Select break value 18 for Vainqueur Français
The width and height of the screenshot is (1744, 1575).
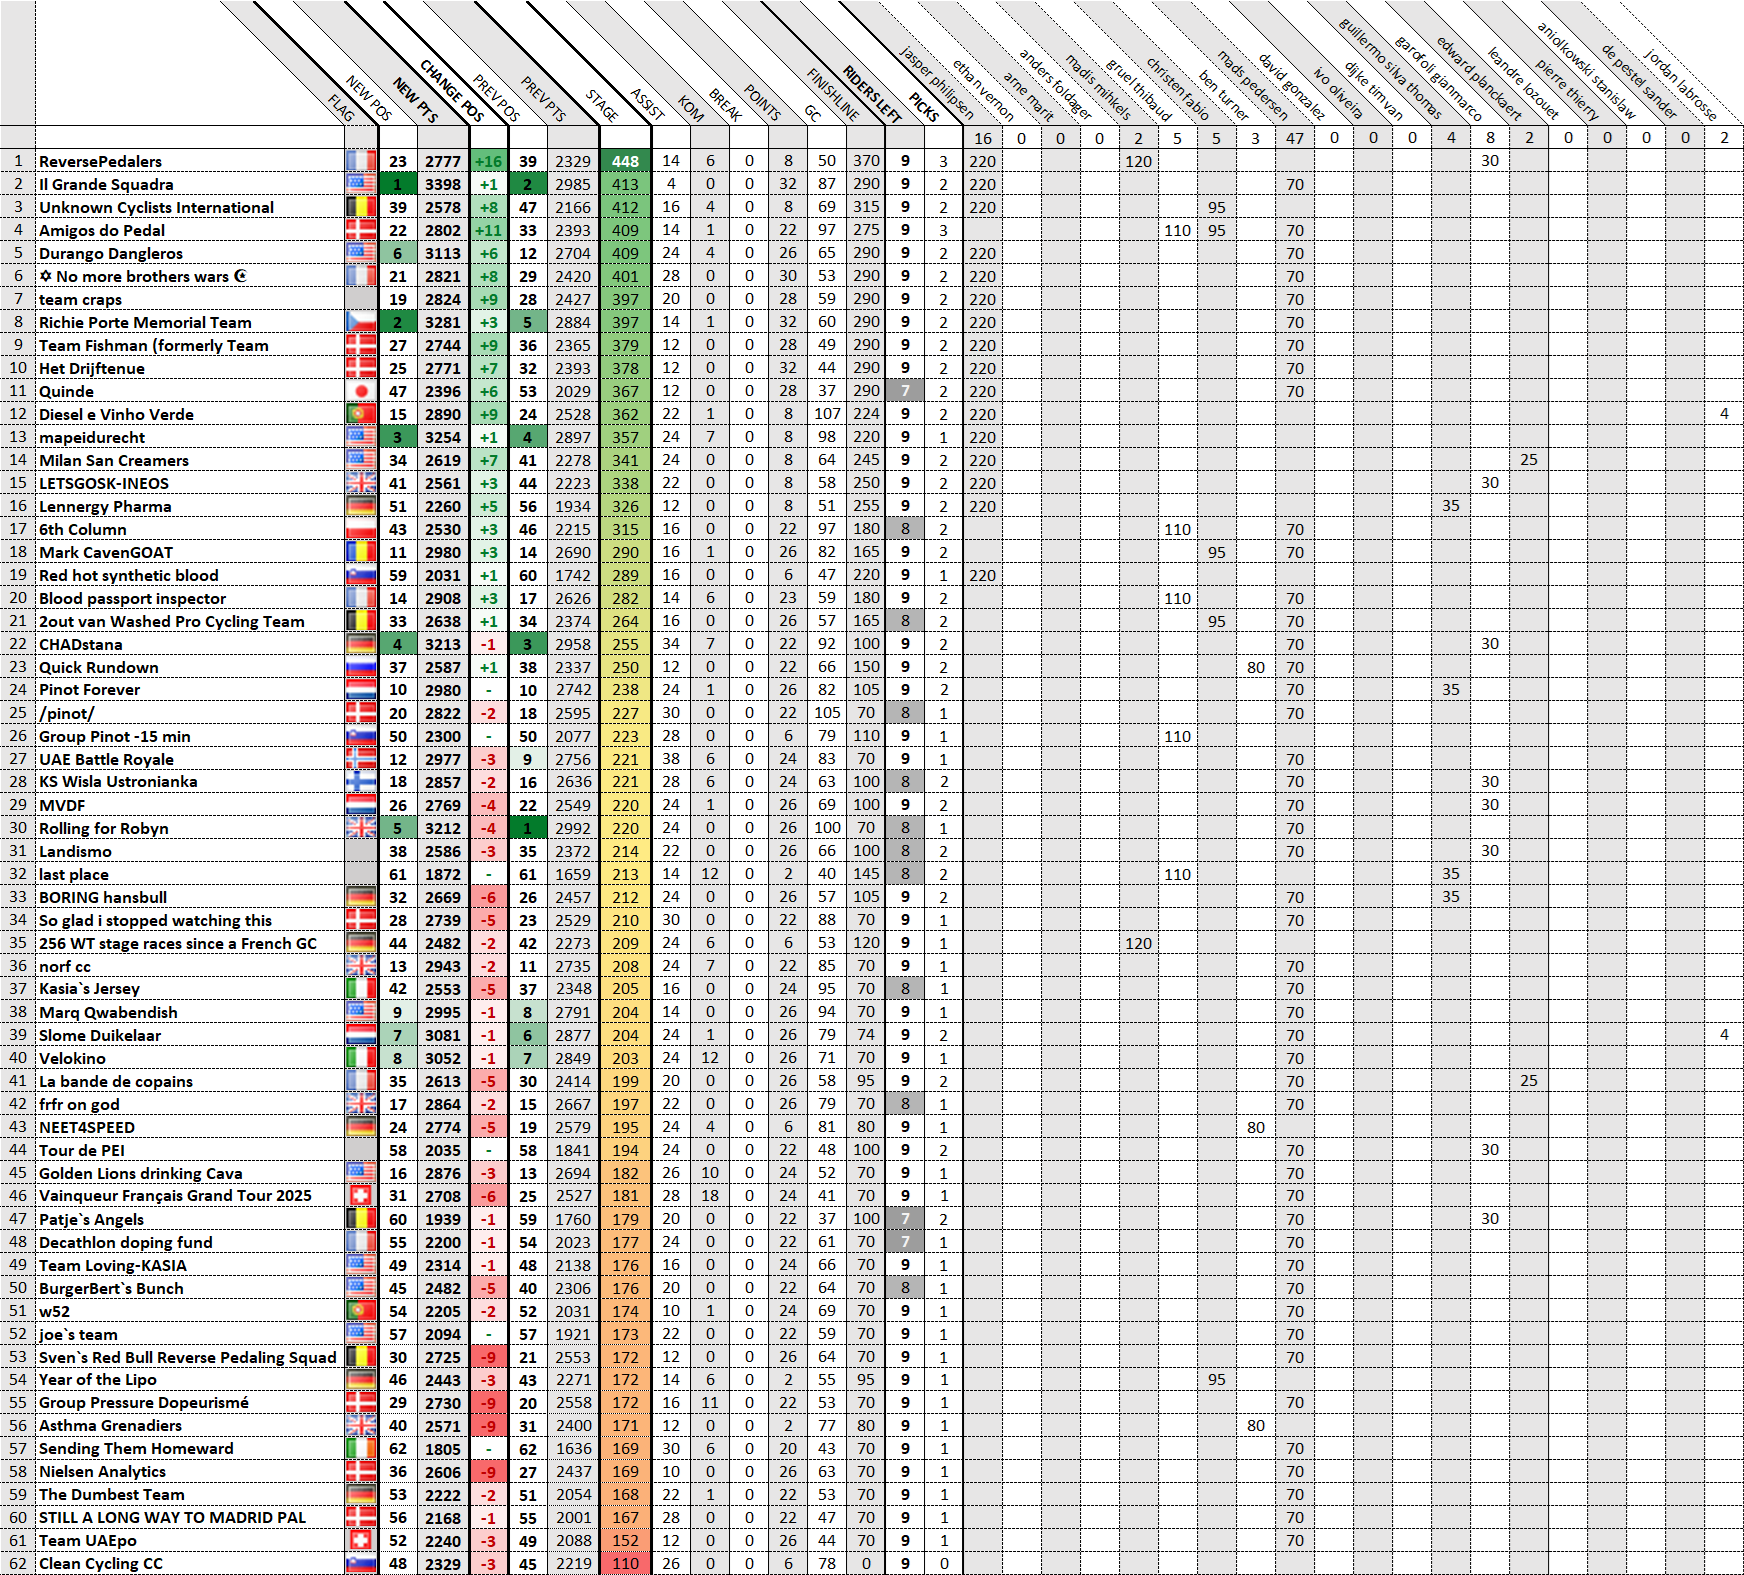pyautogui.click(x=710, y=1196)
